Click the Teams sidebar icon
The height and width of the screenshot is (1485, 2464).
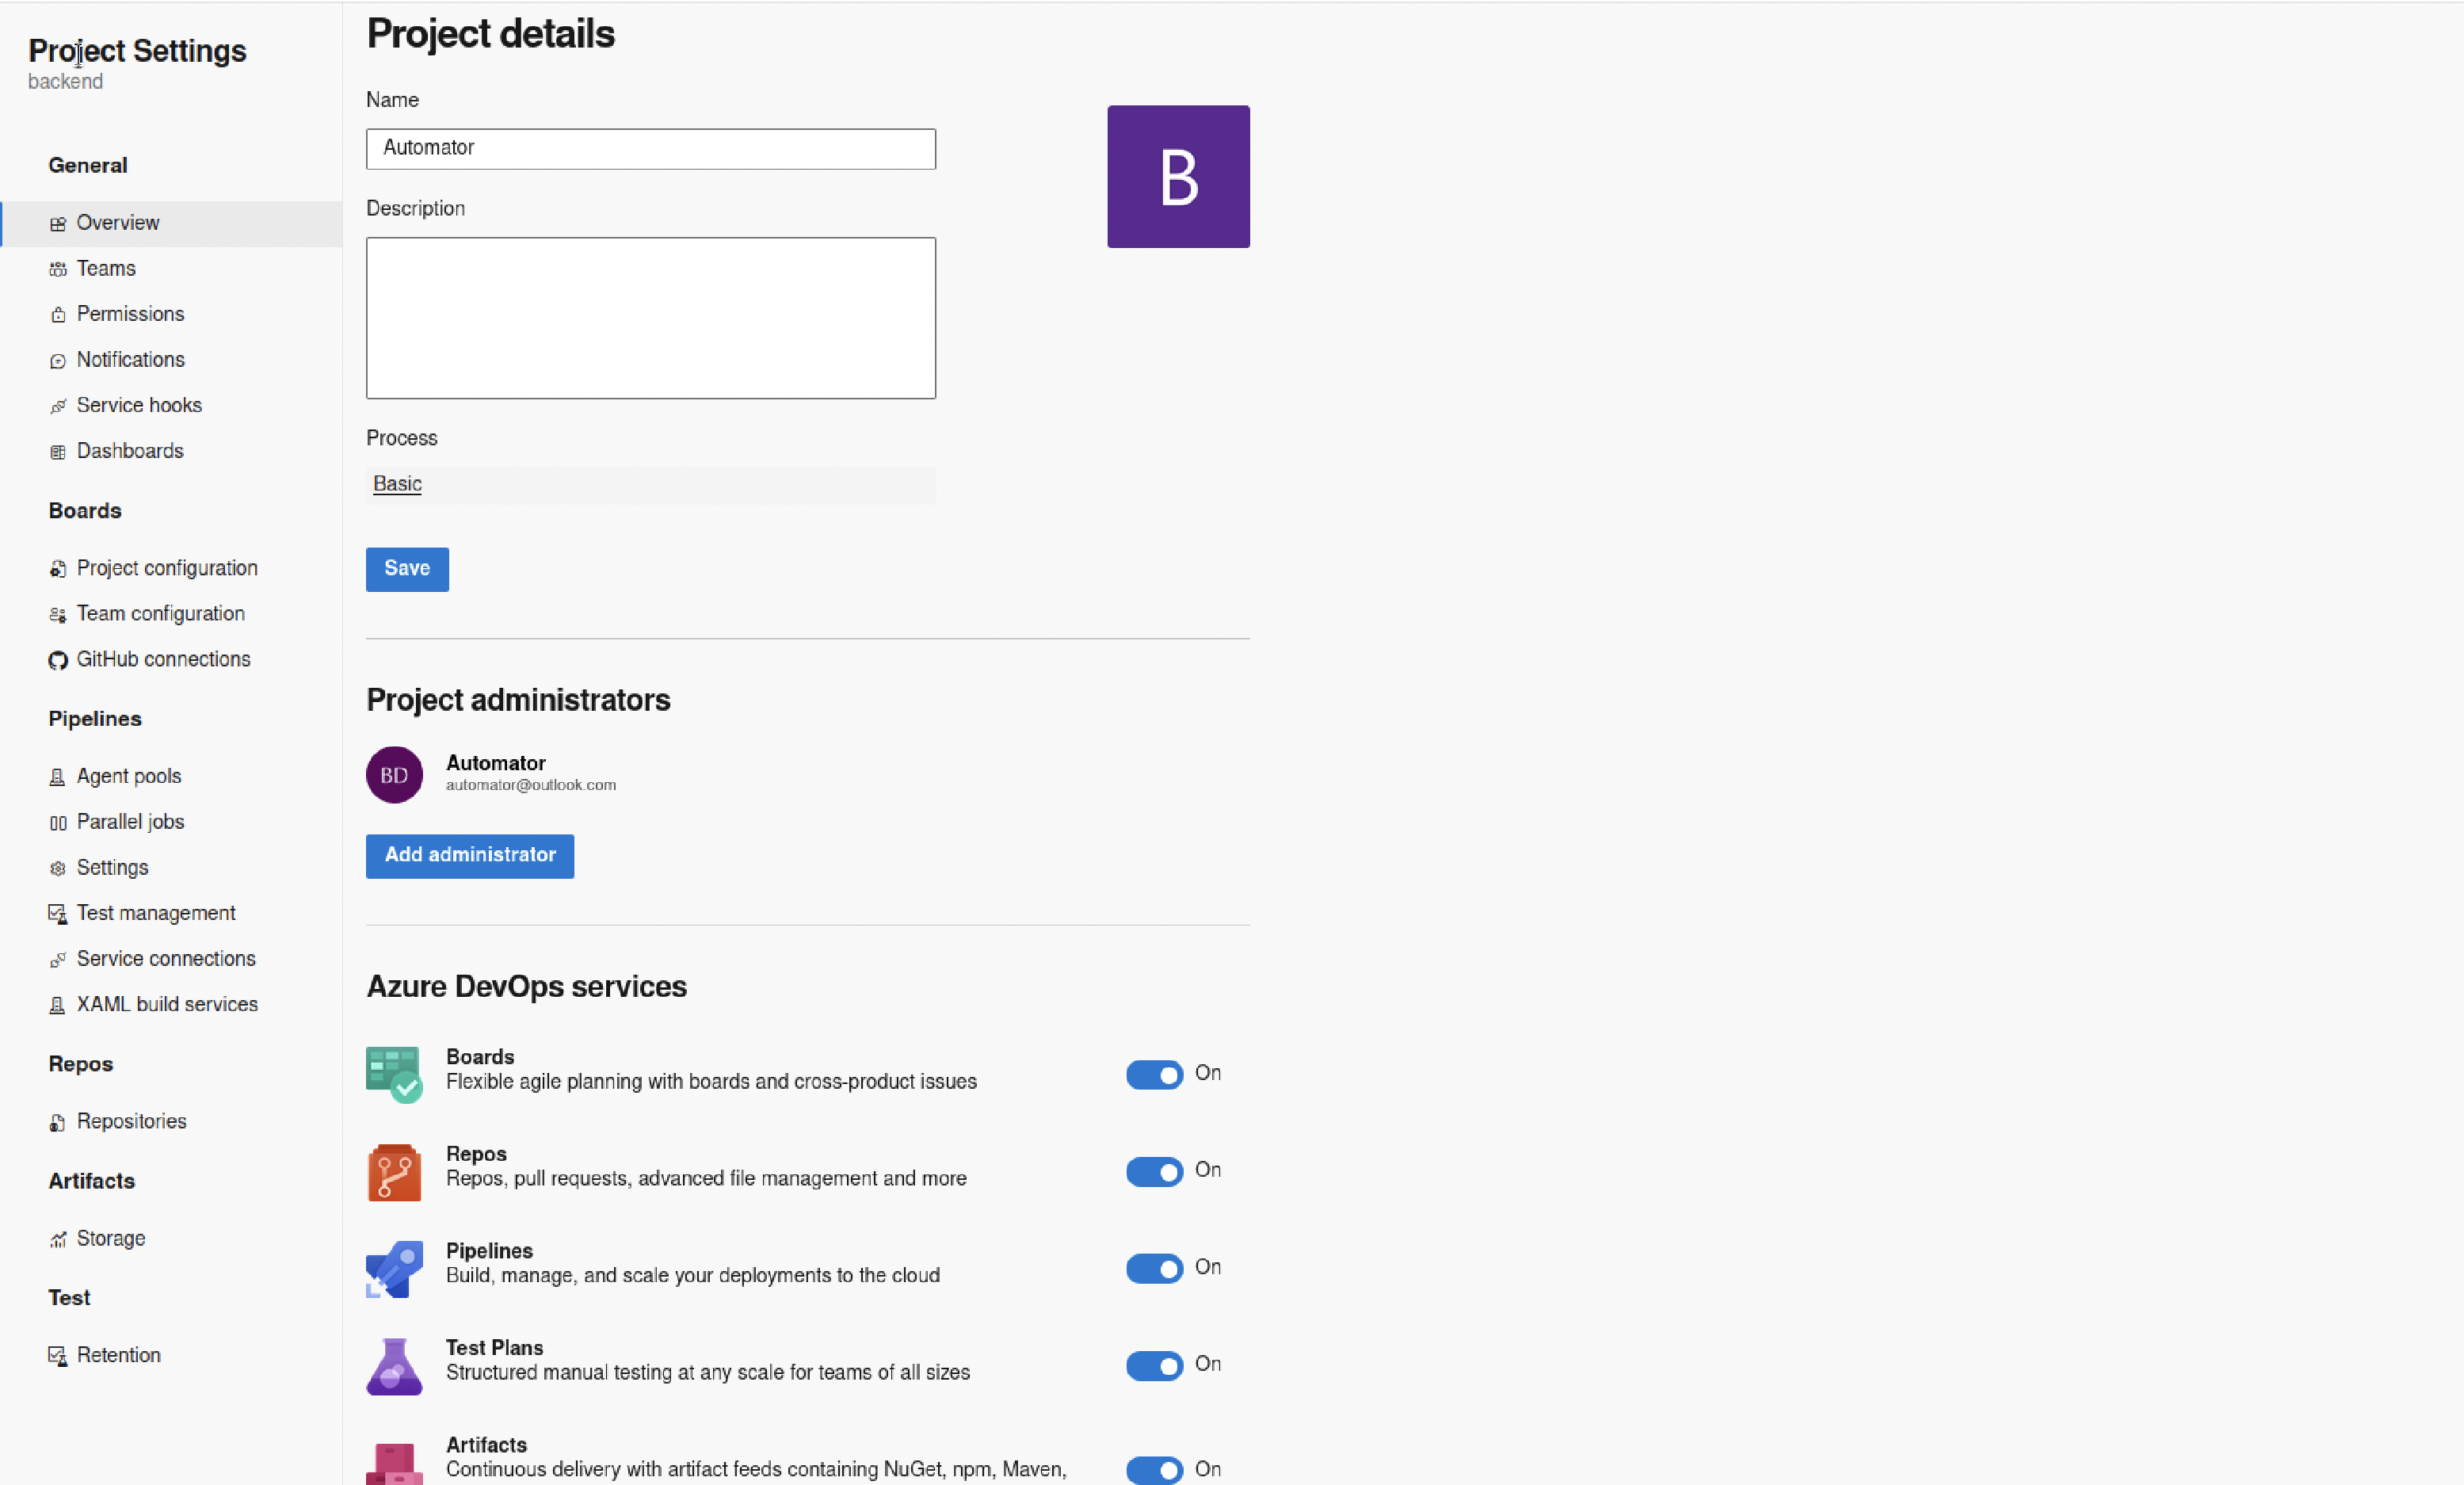click(x=58, y=269)
